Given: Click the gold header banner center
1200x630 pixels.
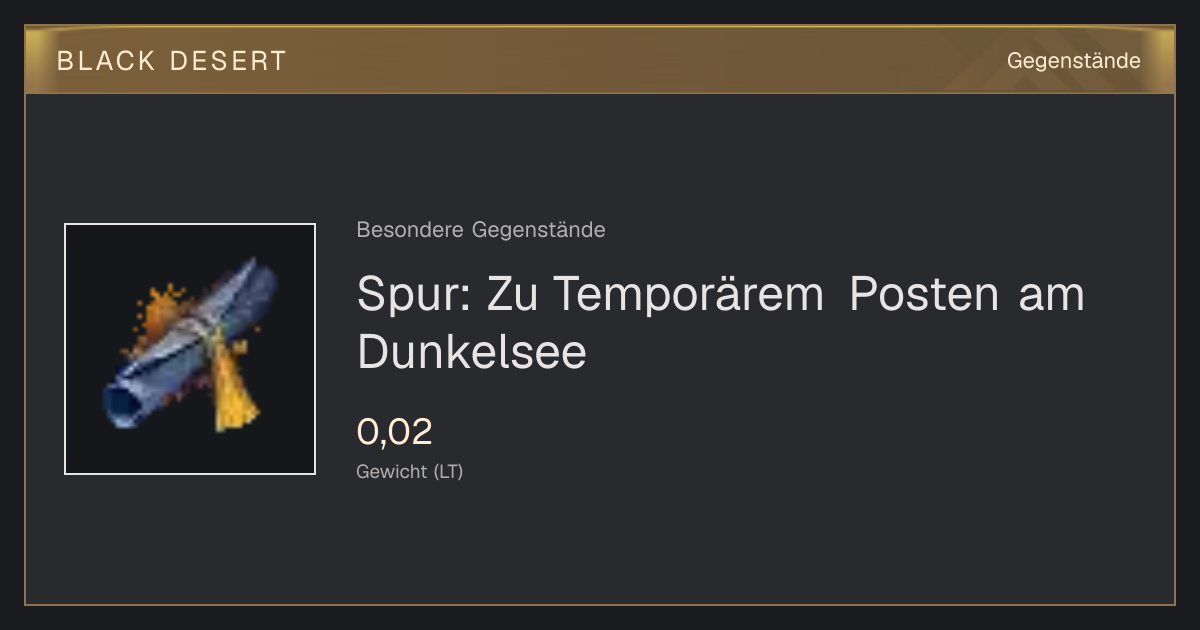Looking at the screenshot, I should click(600, 60).
